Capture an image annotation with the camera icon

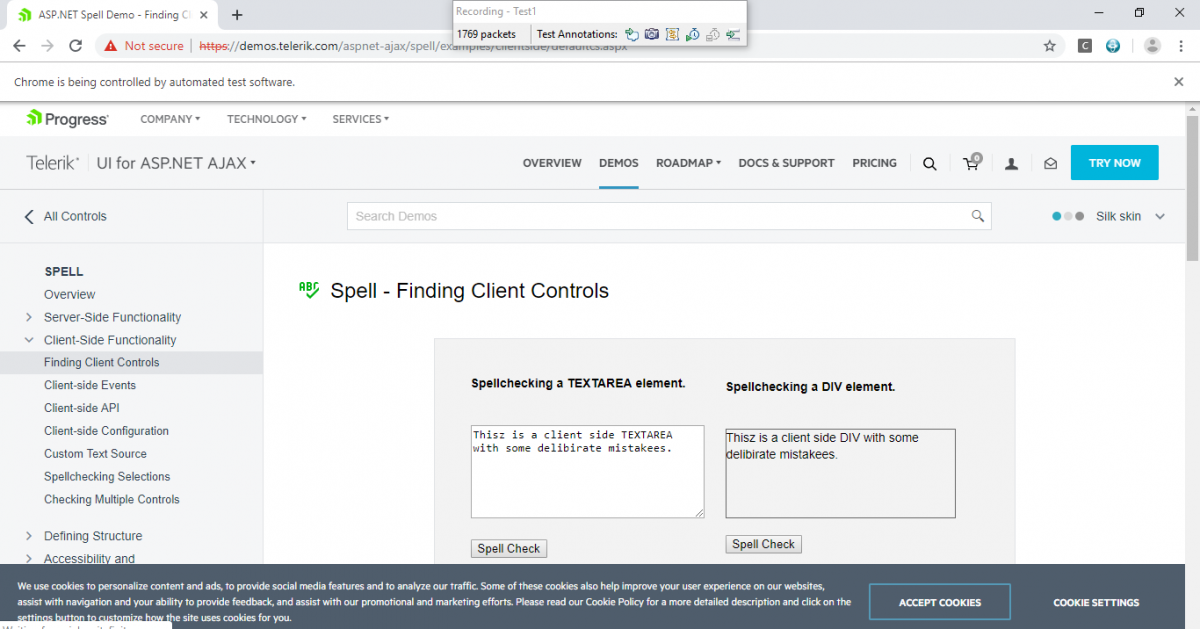coord(652,34)
